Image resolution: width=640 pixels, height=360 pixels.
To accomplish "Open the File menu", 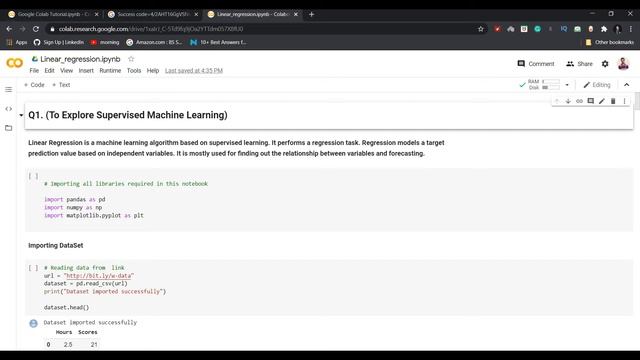I will (34, 71).
